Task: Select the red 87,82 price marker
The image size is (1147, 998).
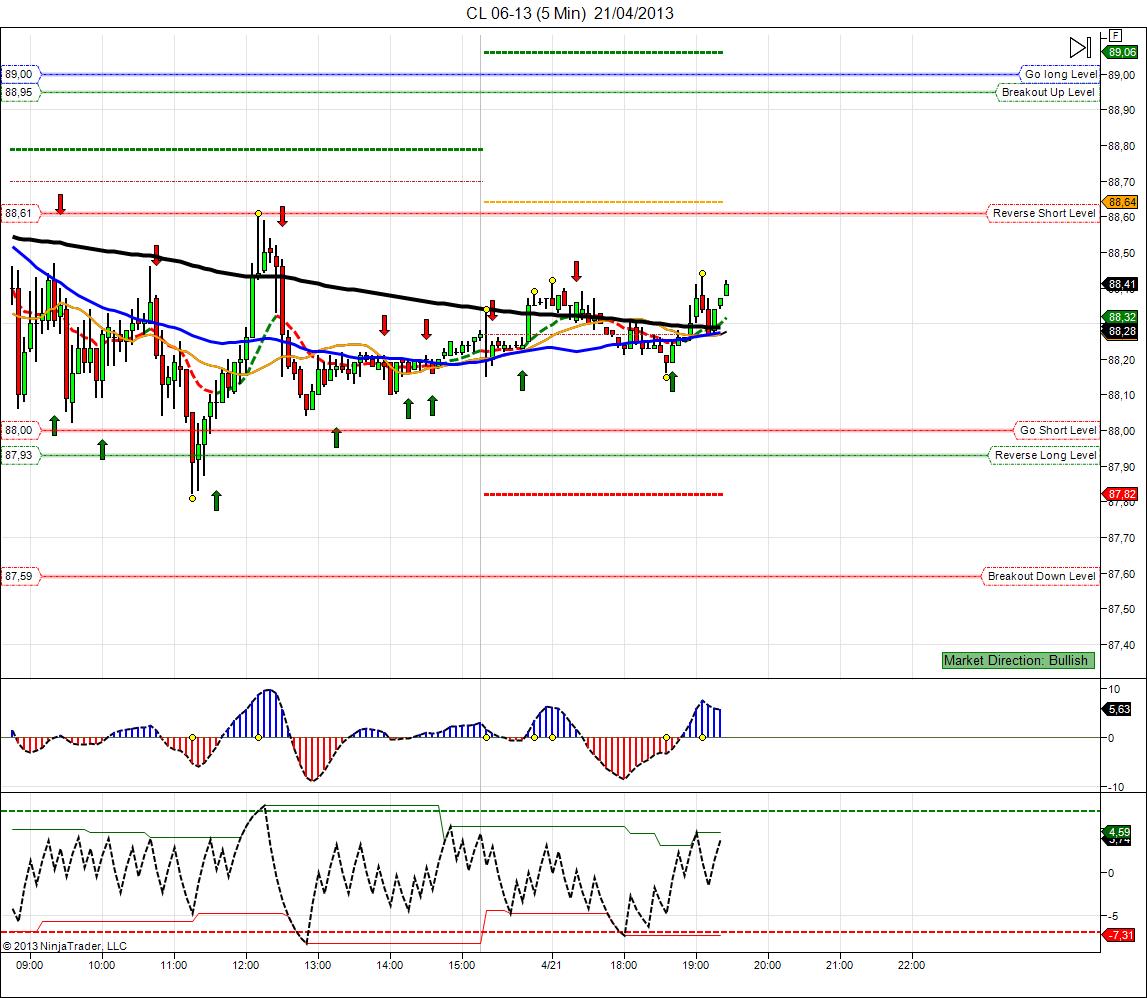Action: pyautogui.click(x=1121, y=494)
